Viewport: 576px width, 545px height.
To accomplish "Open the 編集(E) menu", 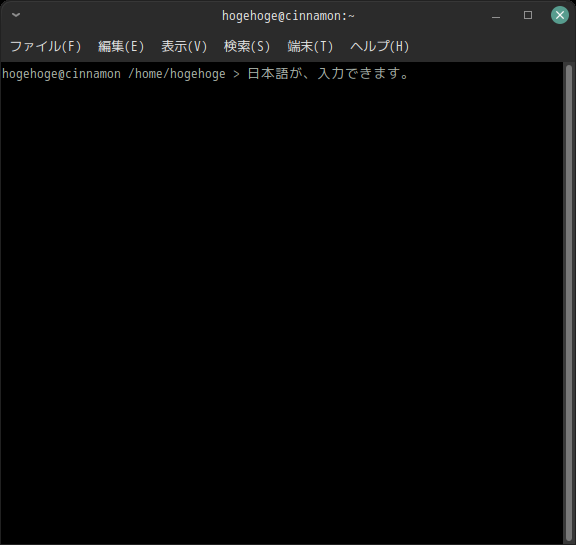I will (x=121, y=46).
